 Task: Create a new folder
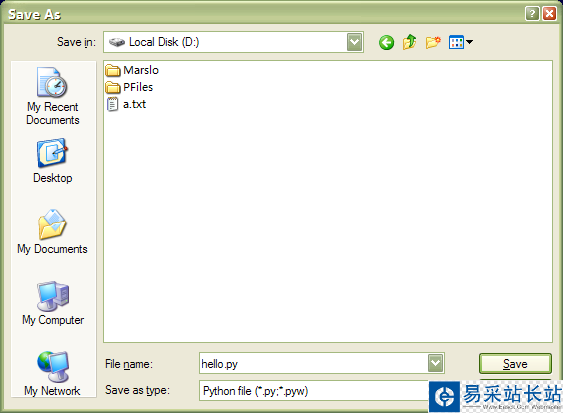pyautogui.click(x=433, y=42)
